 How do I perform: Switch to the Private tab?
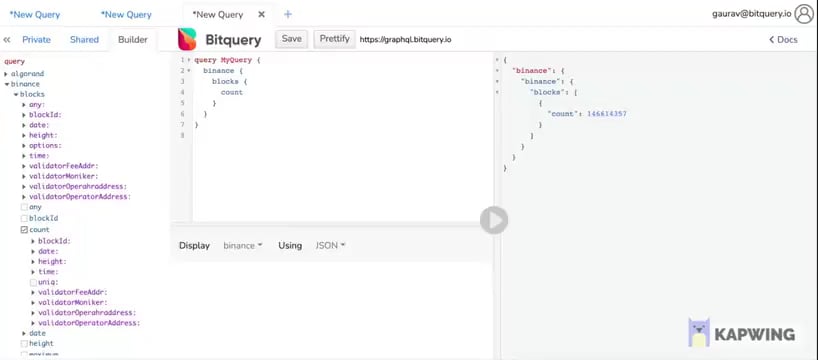(x=37, y=40)
